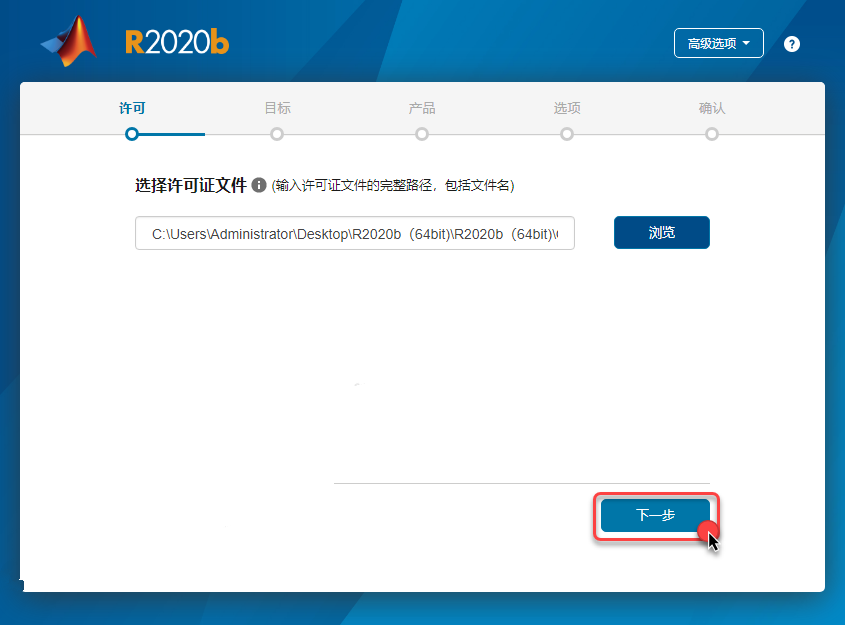The height and width of the screenshot is (625, 845).
Task: Click the info icon beside 选择许可证文件
Action: [259, 185]
